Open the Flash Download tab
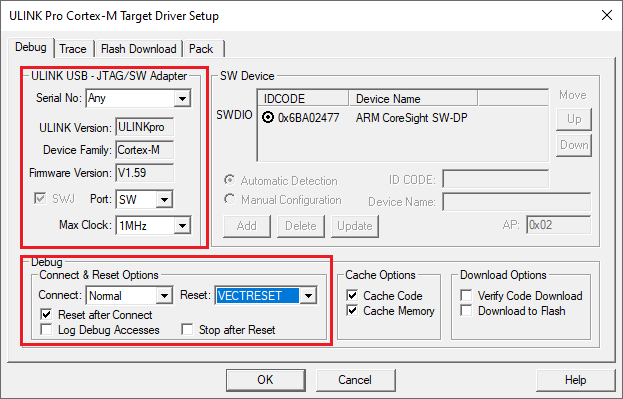The height and width of the screenshot is (399, 623). [138, 49]
